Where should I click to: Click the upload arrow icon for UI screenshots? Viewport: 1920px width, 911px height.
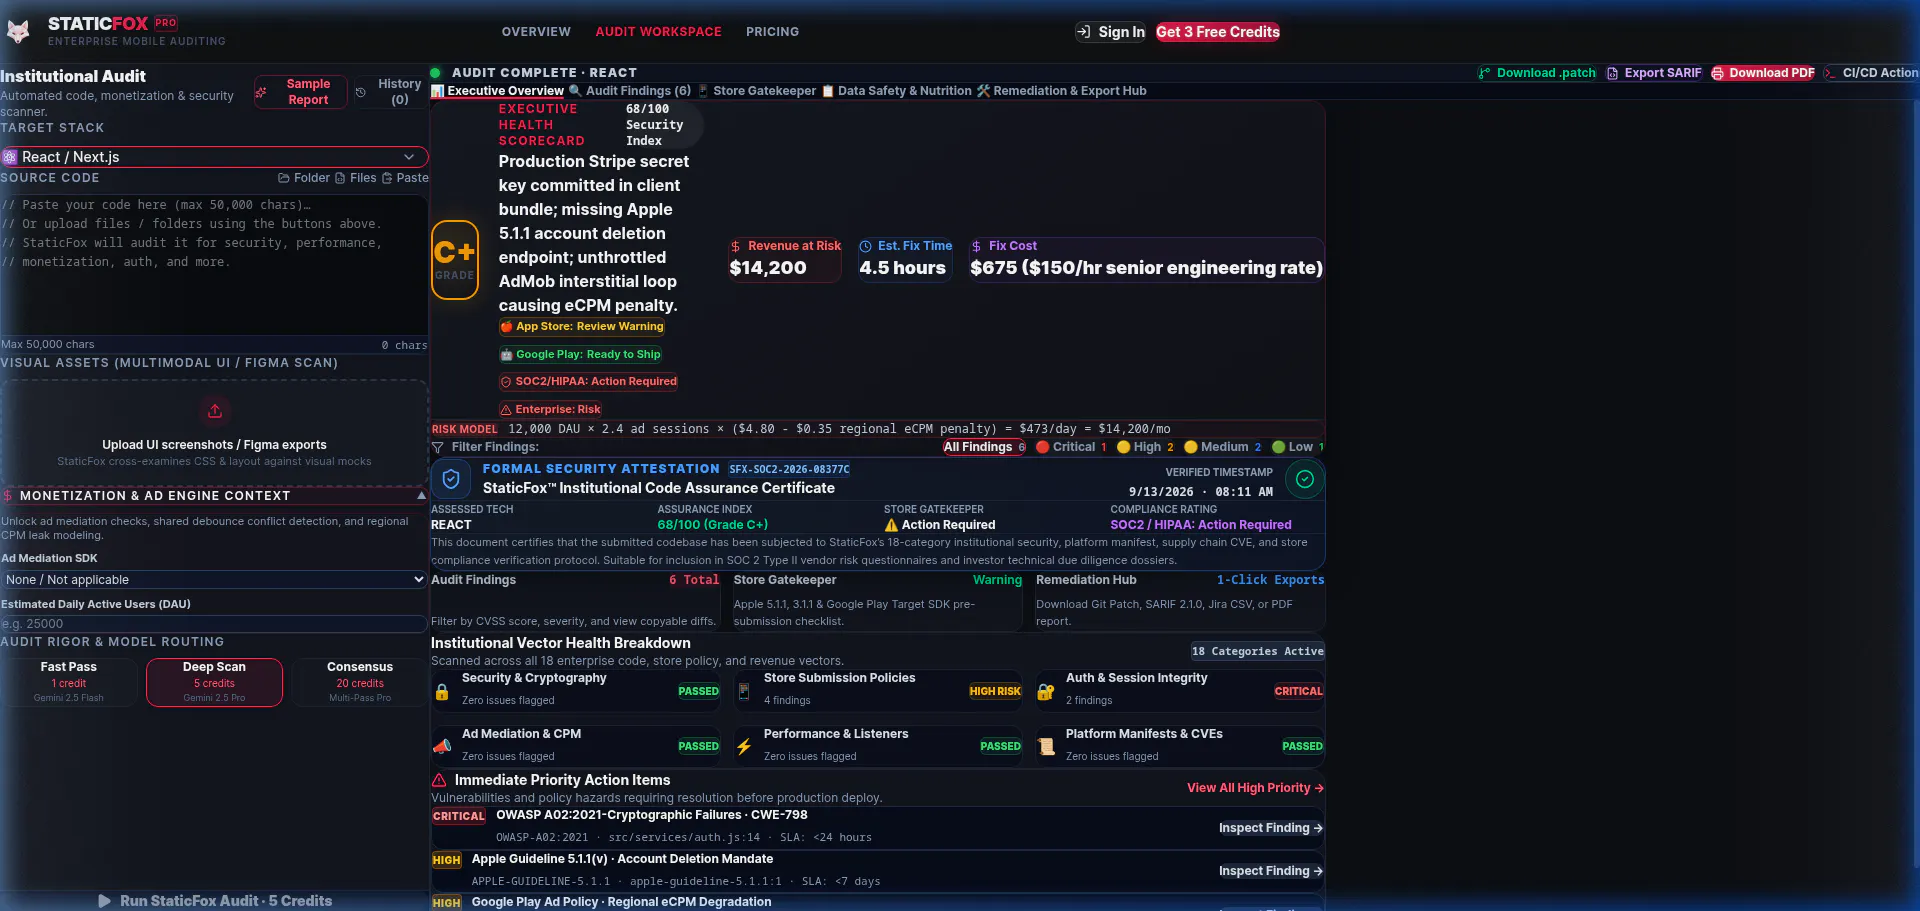click(x=214, y=411)
